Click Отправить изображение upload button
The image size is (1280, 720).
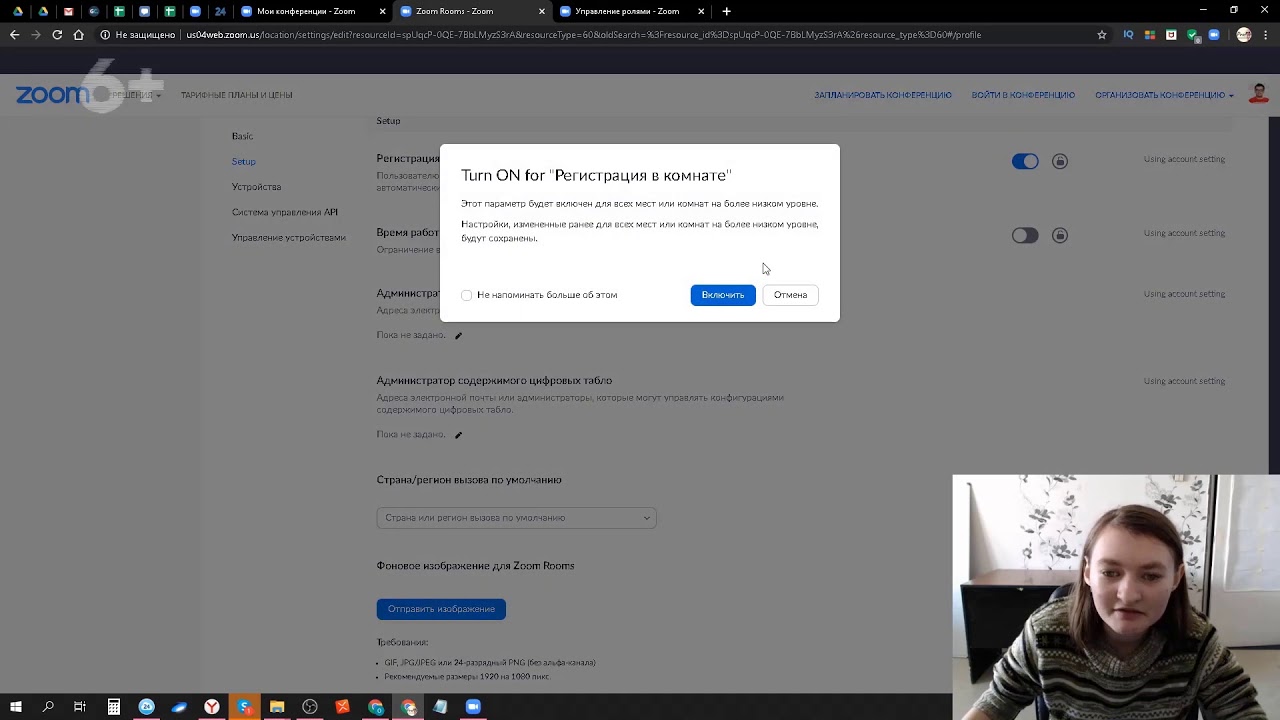(x=441, y=609)
